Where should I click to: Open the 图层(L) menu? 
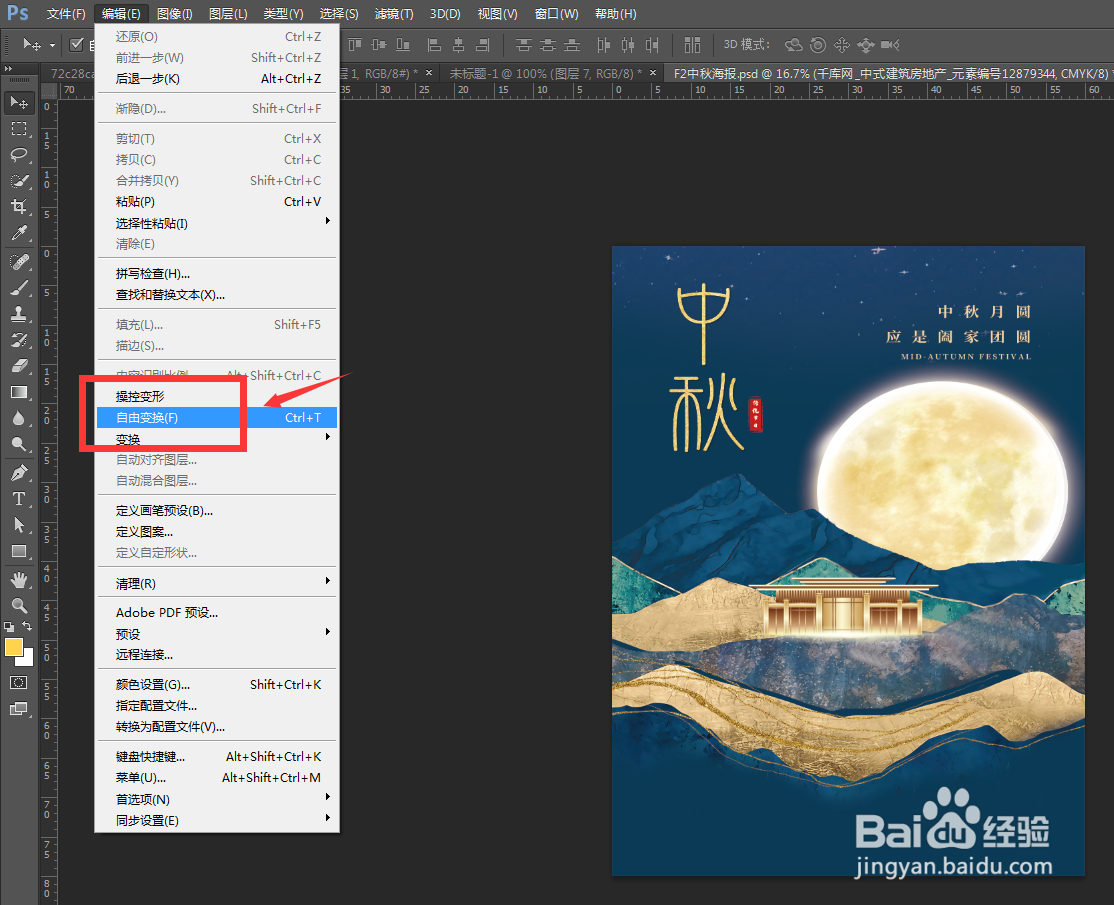[228, 13]
